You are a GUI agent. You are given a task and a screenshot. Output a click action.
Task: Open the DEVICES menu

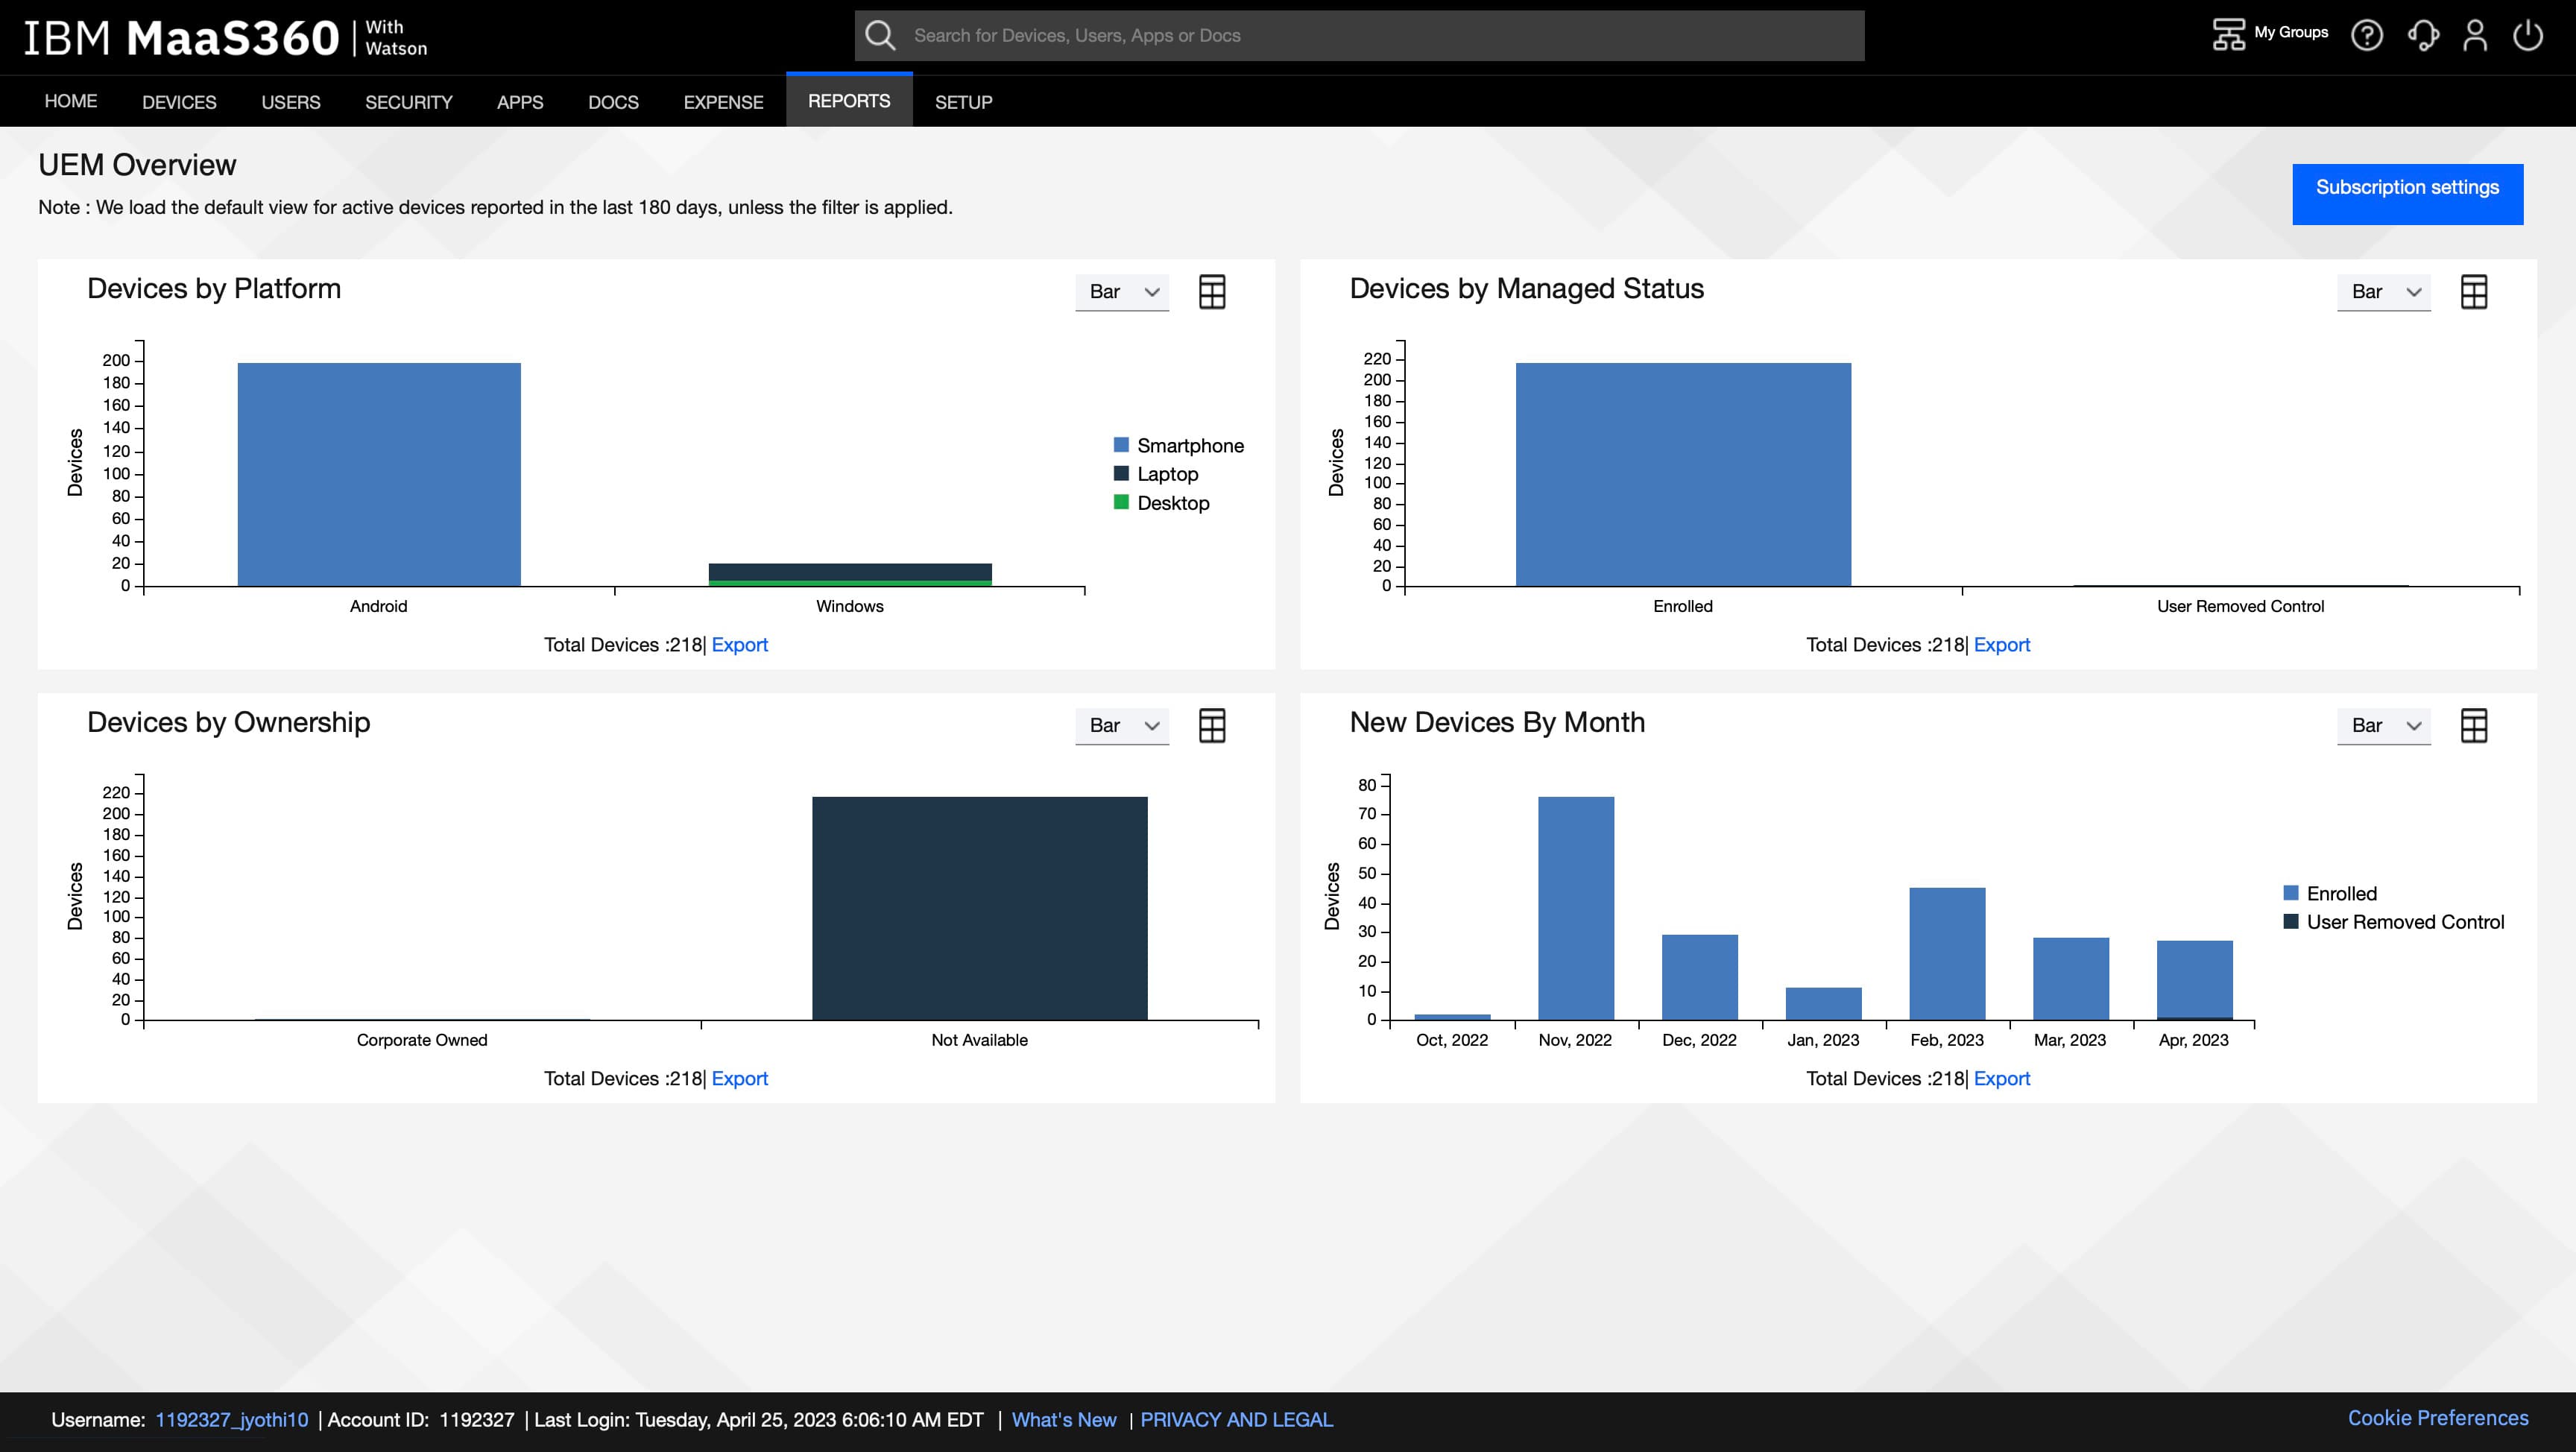179,102
